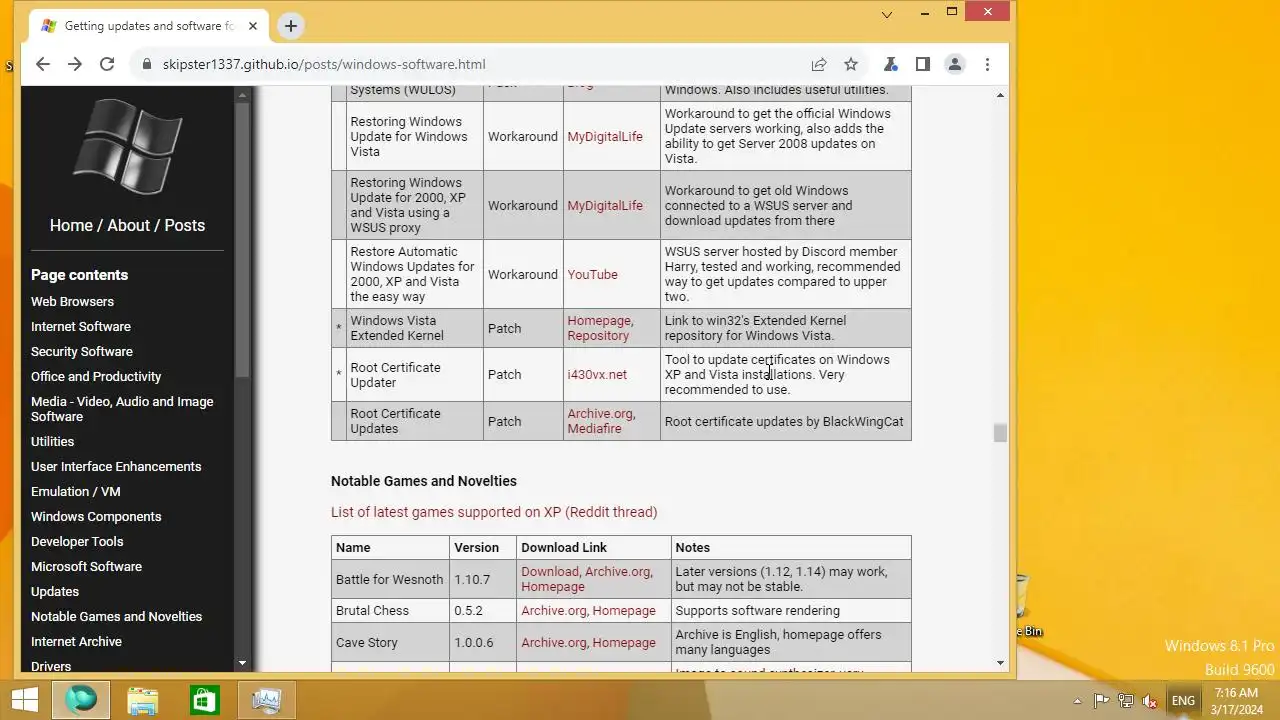Screen dimensions: 1280x720
Task: Click main page scrollbar down arrow
Action: point(1000,663)
